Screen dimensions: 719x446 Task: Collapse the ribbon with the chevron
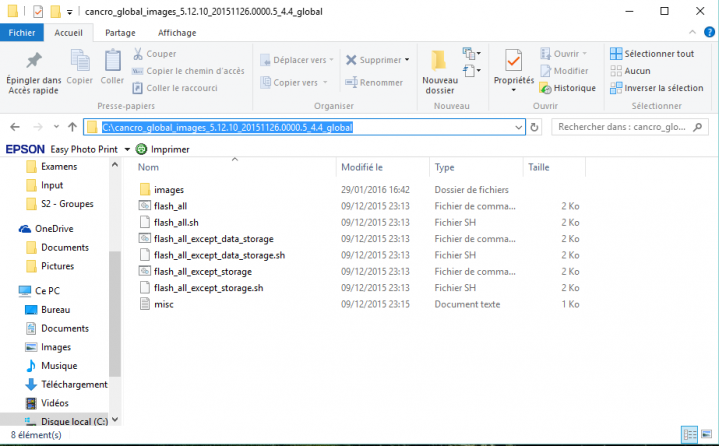[692, 32]
